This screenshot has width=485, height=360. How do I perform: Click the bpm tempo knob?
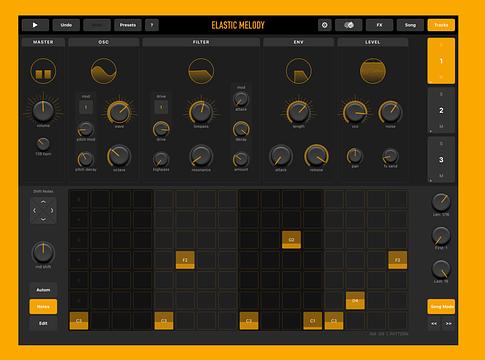[x=43, y=144]
